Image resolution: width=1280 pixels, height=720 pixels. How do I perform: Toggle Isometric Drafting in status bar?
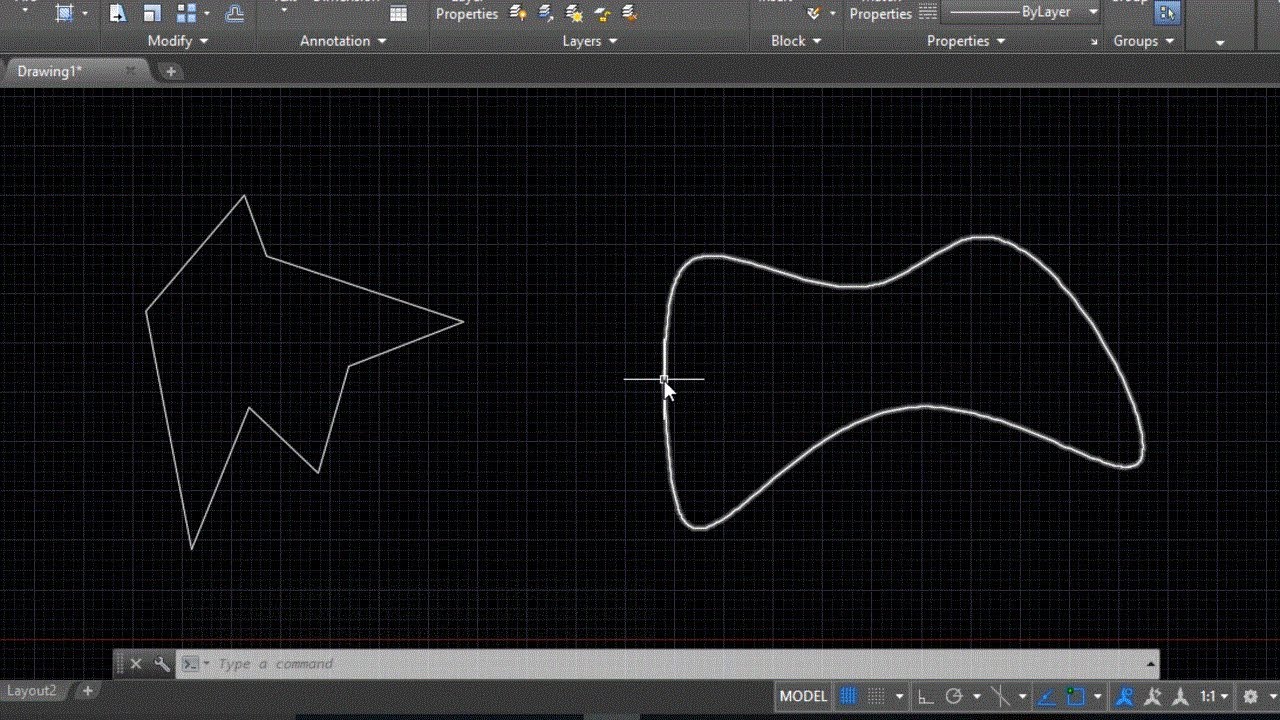tap(1000, 696)
